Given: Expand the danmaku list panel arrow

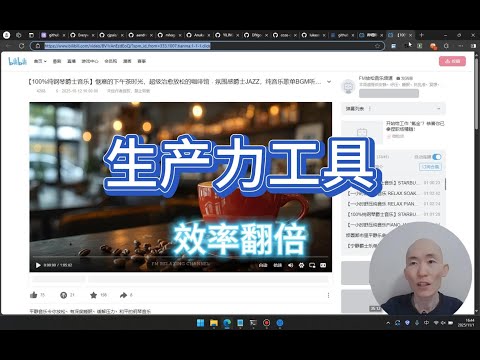Looking at the screenshot, I should click(438, 109).
